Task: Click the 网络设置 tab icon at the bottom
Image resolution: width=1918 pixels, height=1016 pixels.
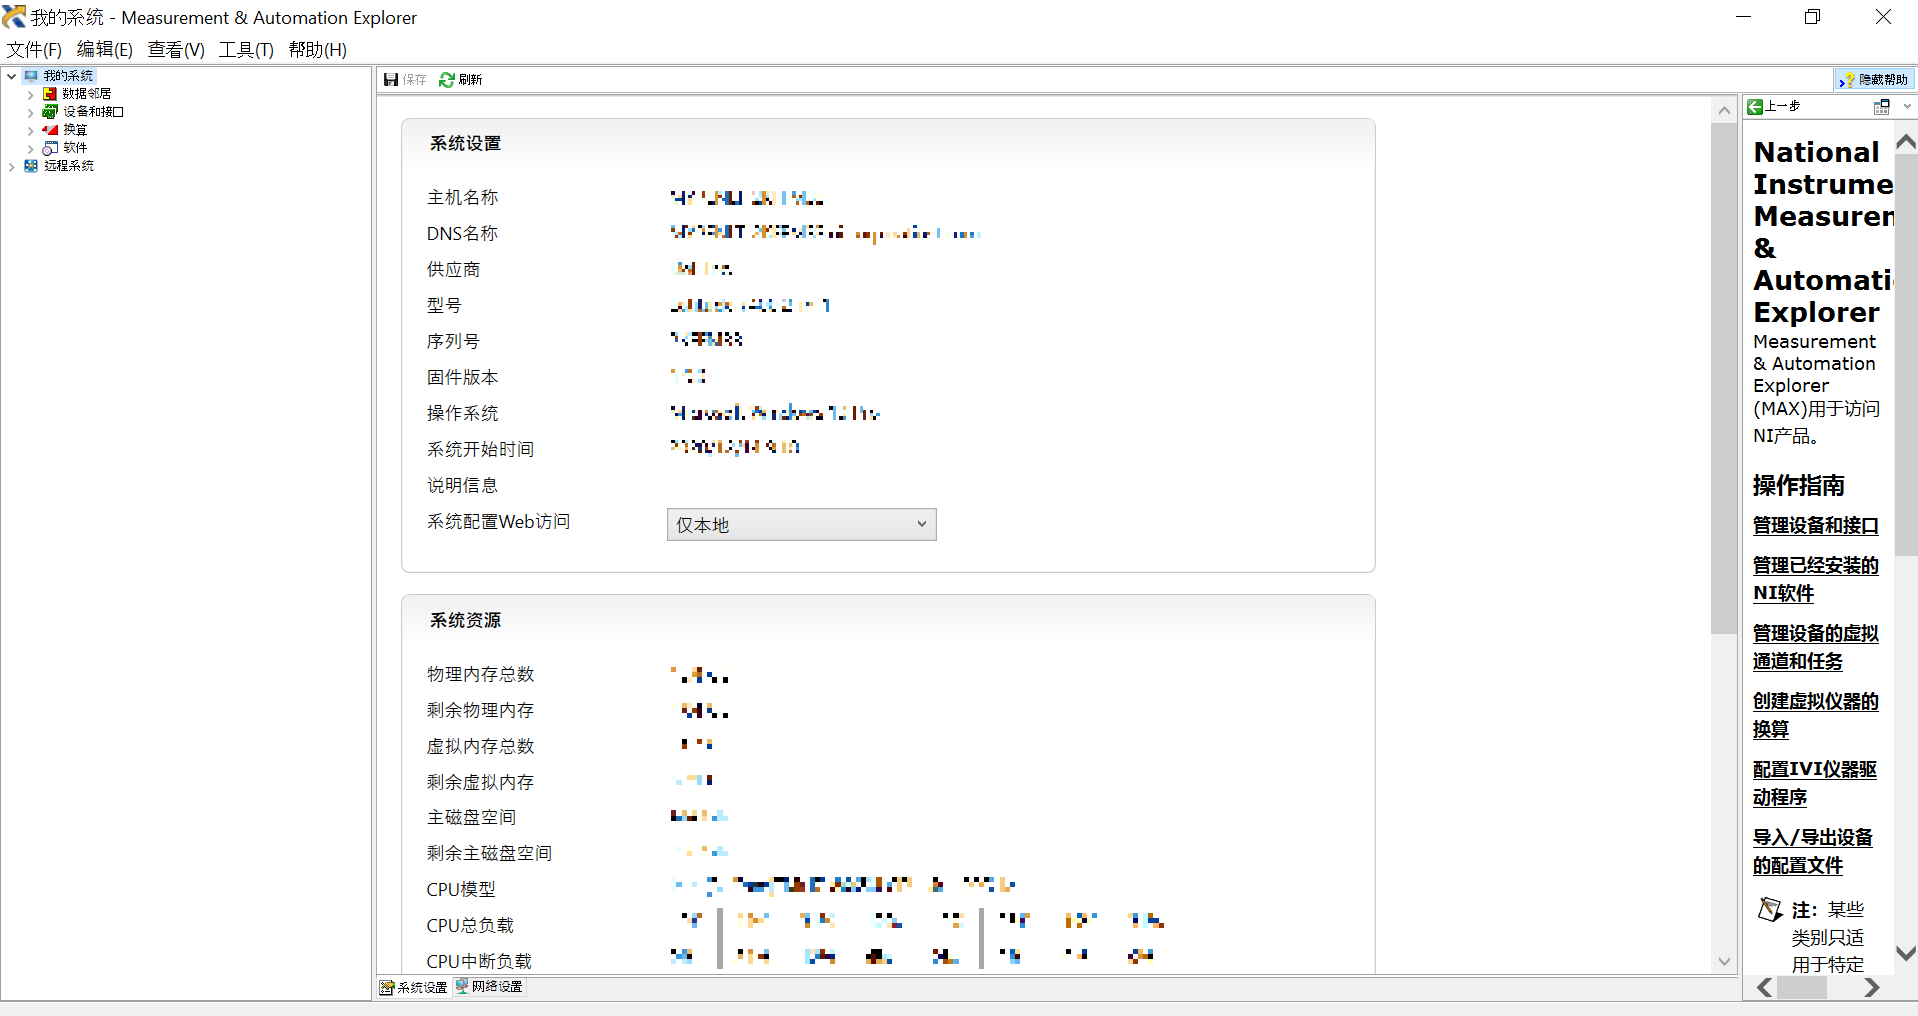Action: (x=462, y=986)
